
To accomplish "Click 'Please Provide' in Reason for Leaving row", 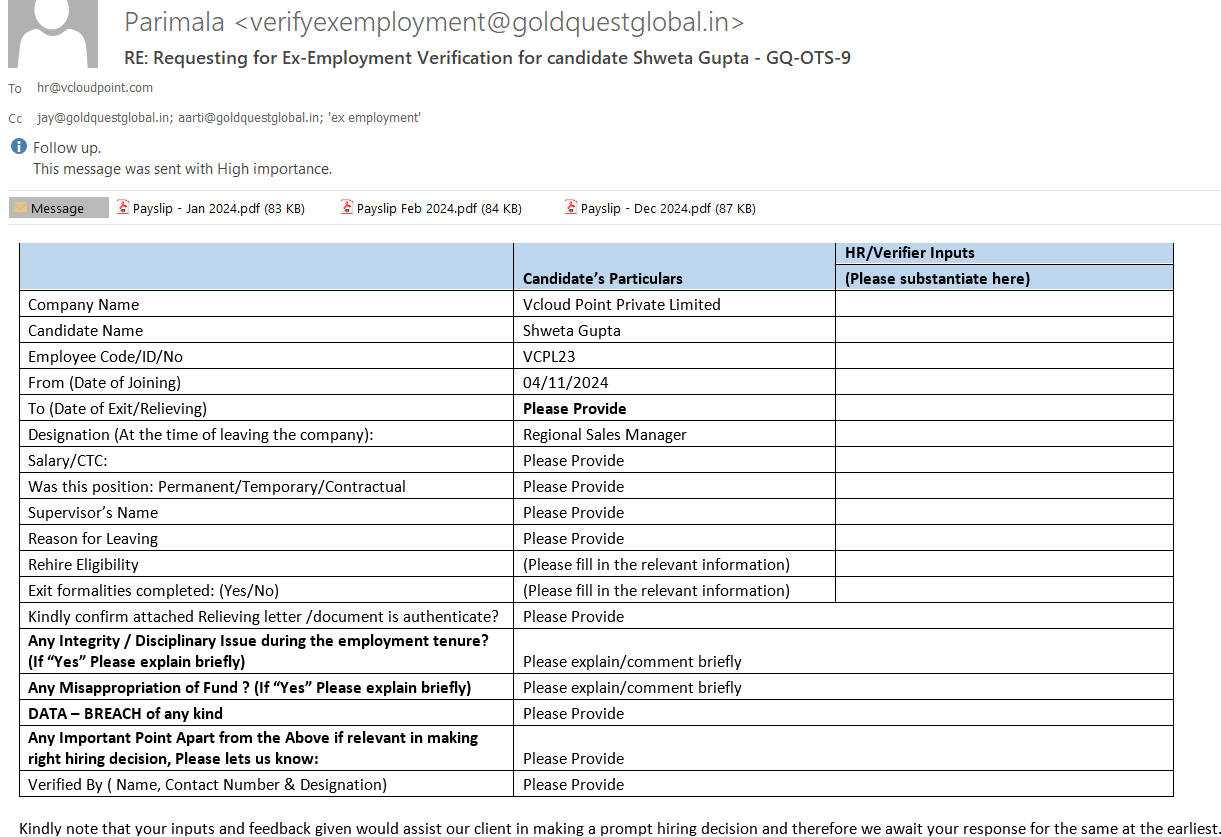I will [x=574, y=539].
